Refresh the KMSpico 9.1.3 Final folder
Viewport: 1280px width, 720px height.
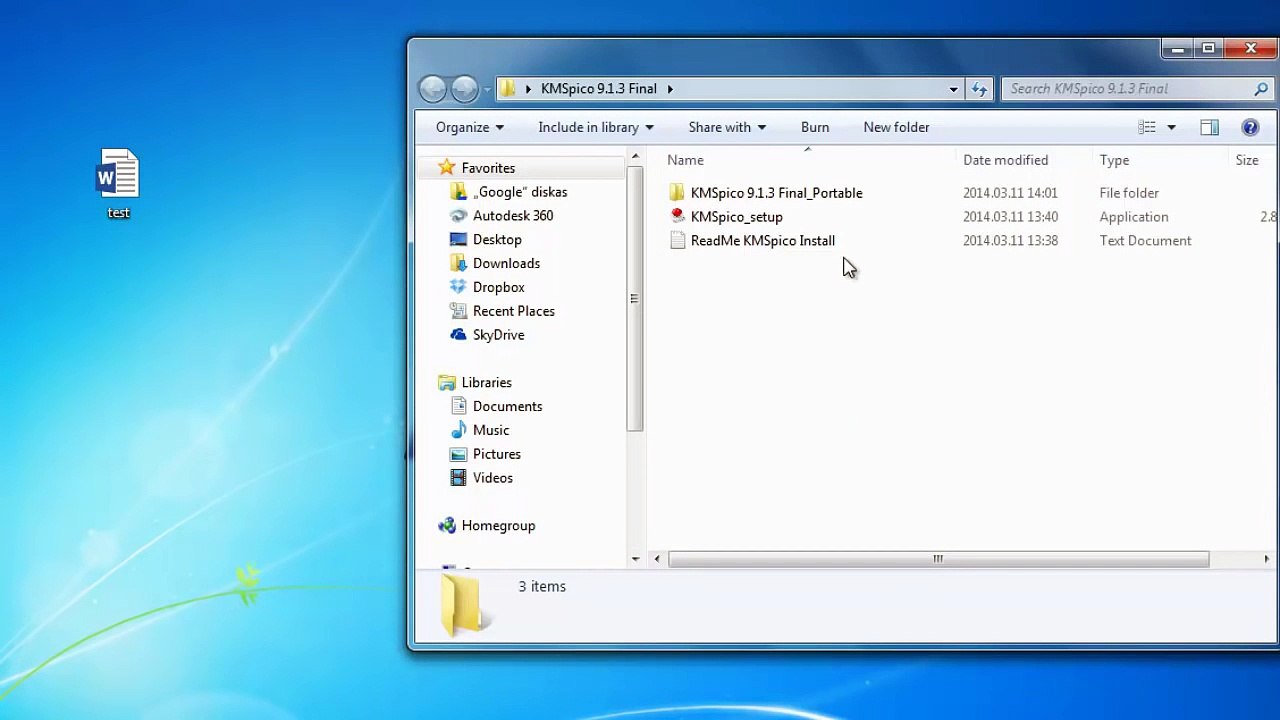tap(979, 89)
